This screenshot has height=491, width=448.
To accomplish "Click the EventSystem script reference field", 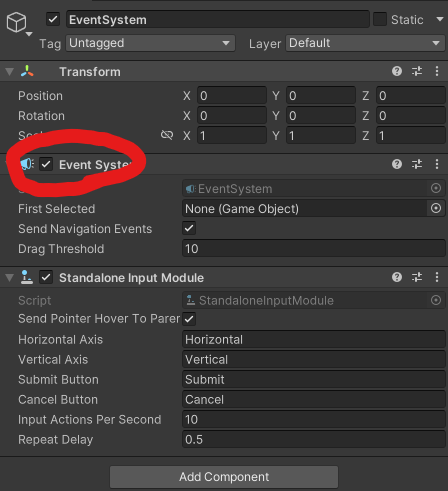I will pos(305,189).
